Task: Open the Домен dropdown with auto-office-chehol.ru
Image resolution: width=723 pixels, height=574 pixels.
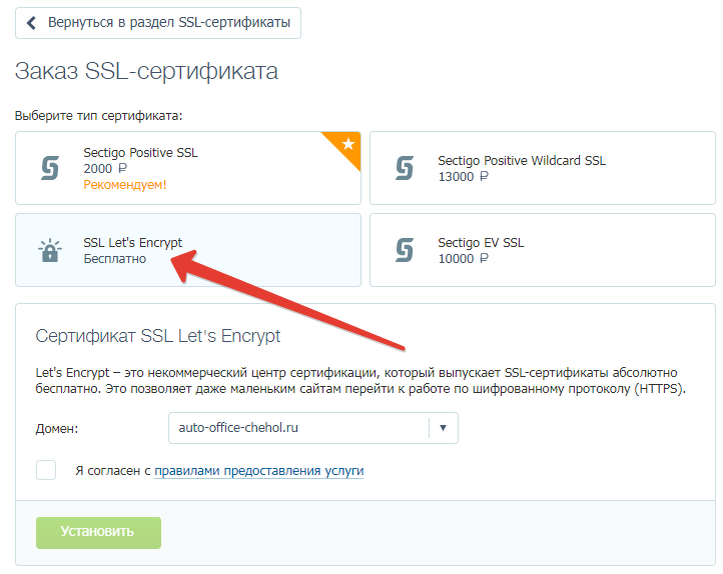Action: [x=313, y=428]
